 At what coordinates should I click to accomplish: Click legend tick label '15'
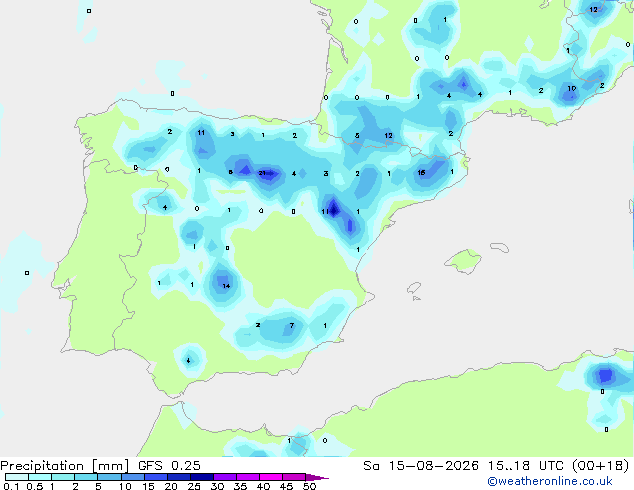point(149,486)
